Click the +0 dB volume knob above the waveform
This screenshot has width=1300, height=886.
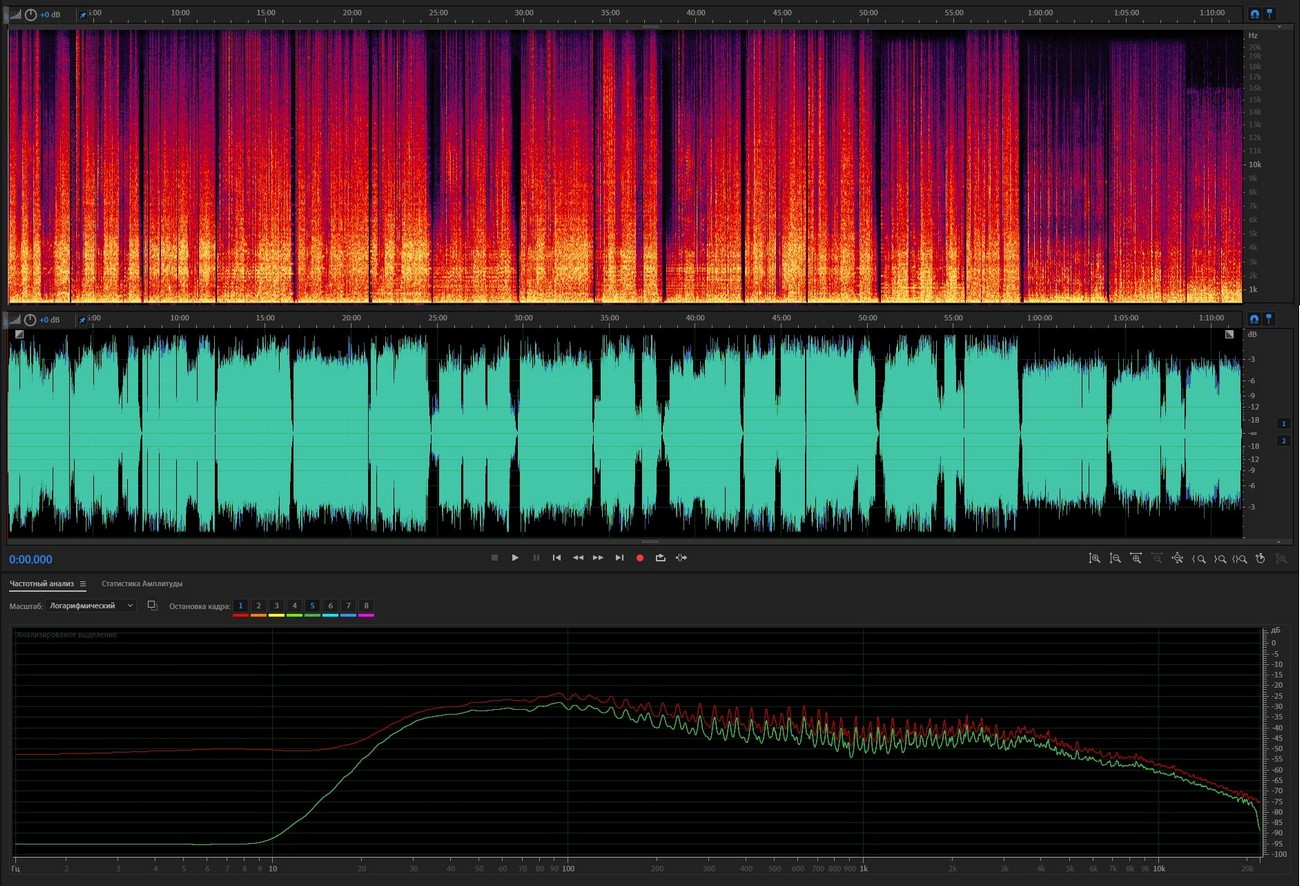(31, 320)
